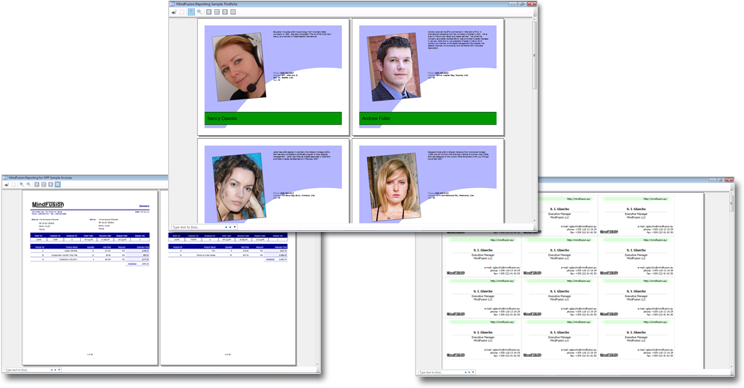The height and width of the screenshot is (388, 744).
Task: Click Copy icon in Portfolio window toolbar
Action: click(182, 12)
